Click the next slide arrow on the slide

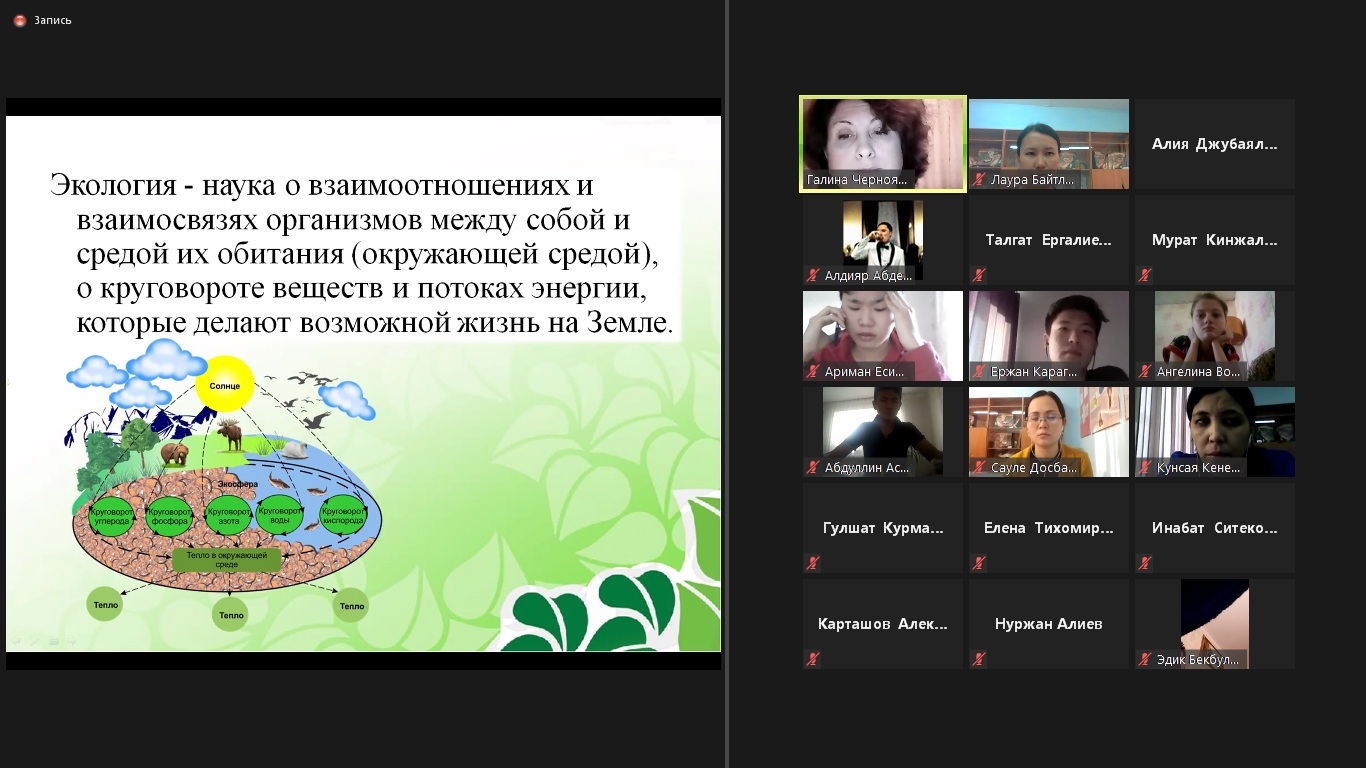pyautogui.click(x=71, y=640)
